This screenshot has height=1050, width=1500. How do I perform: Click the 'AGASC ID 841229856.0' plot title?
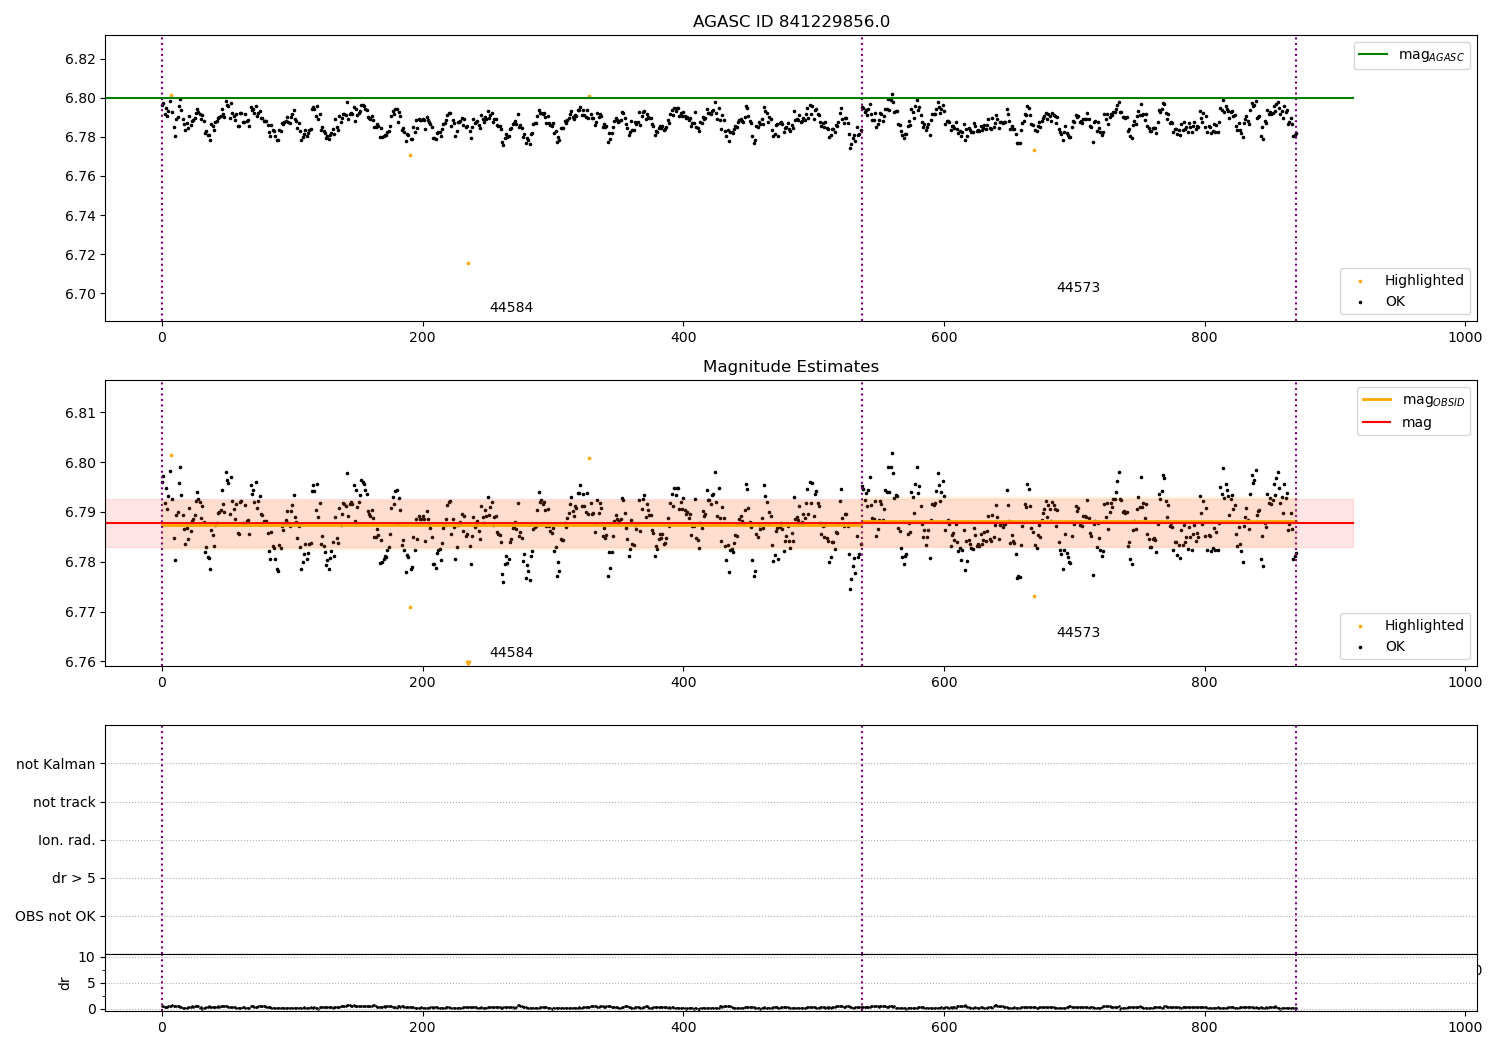tap(791, 22)
